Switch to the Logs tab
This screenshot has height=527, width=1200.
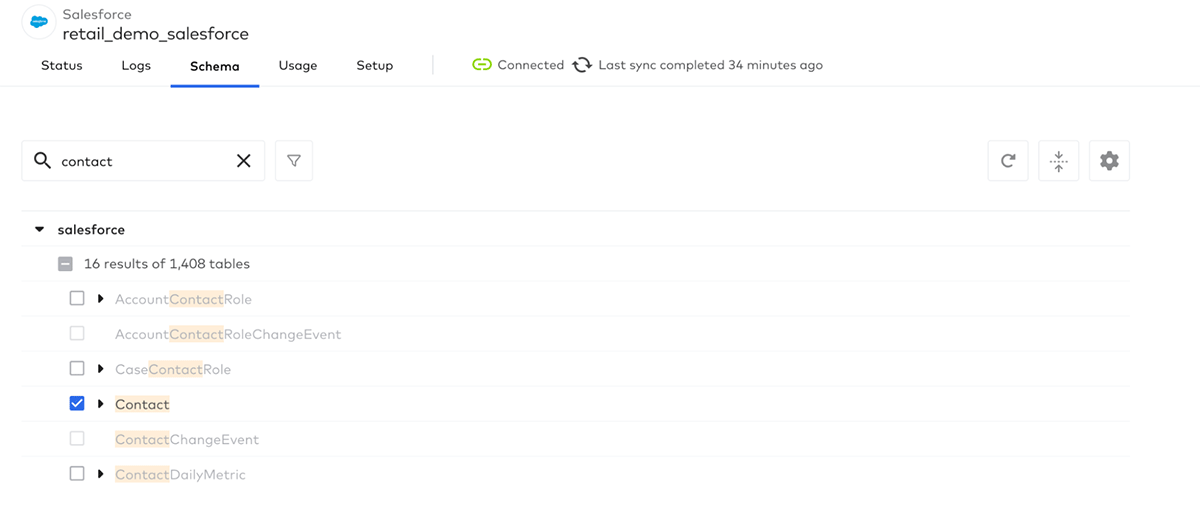click(x=136, y=66)
